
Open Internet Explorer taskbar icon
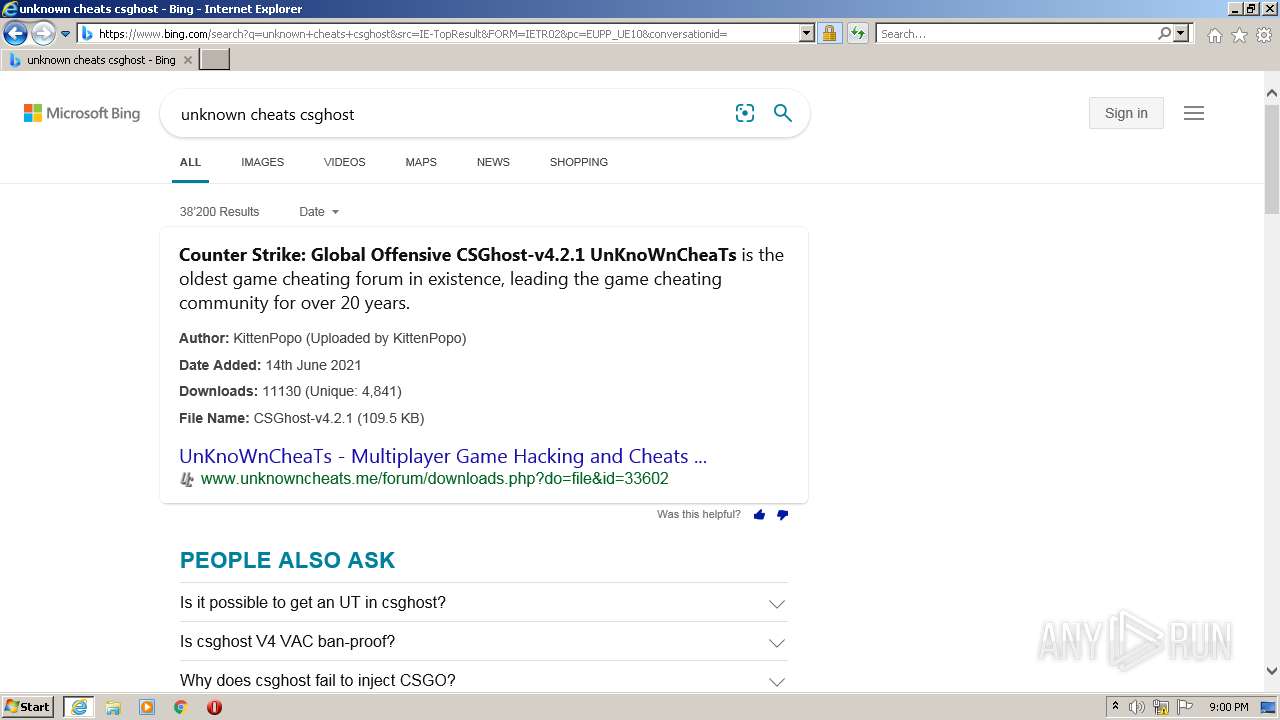tap(79, 707)
